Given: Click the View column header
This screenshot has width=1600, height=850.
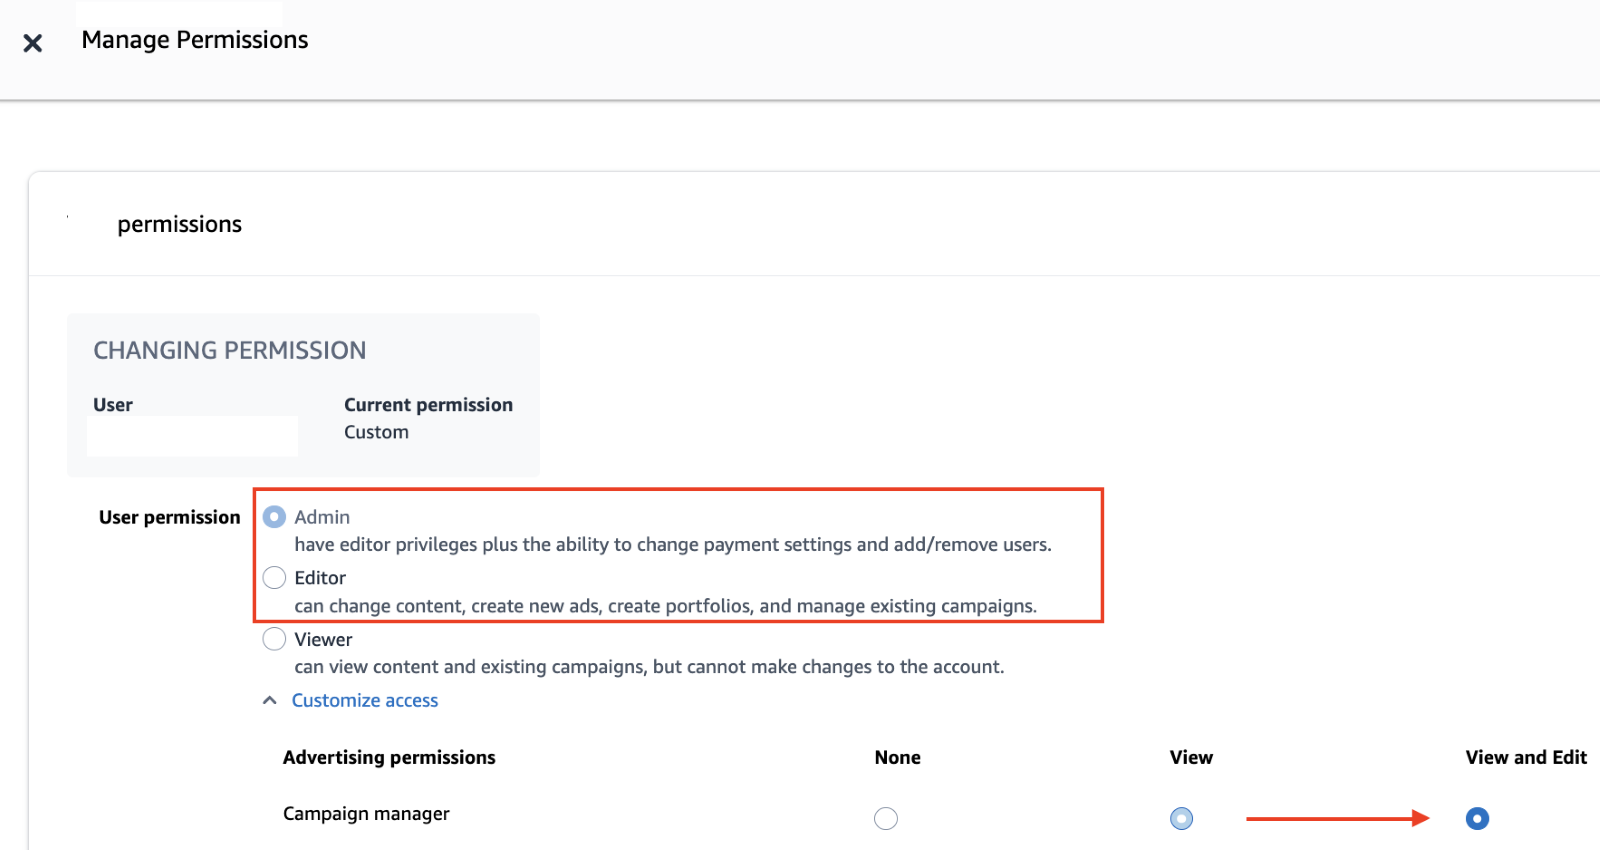Looking at the screenshot, I should [1191, 758].
